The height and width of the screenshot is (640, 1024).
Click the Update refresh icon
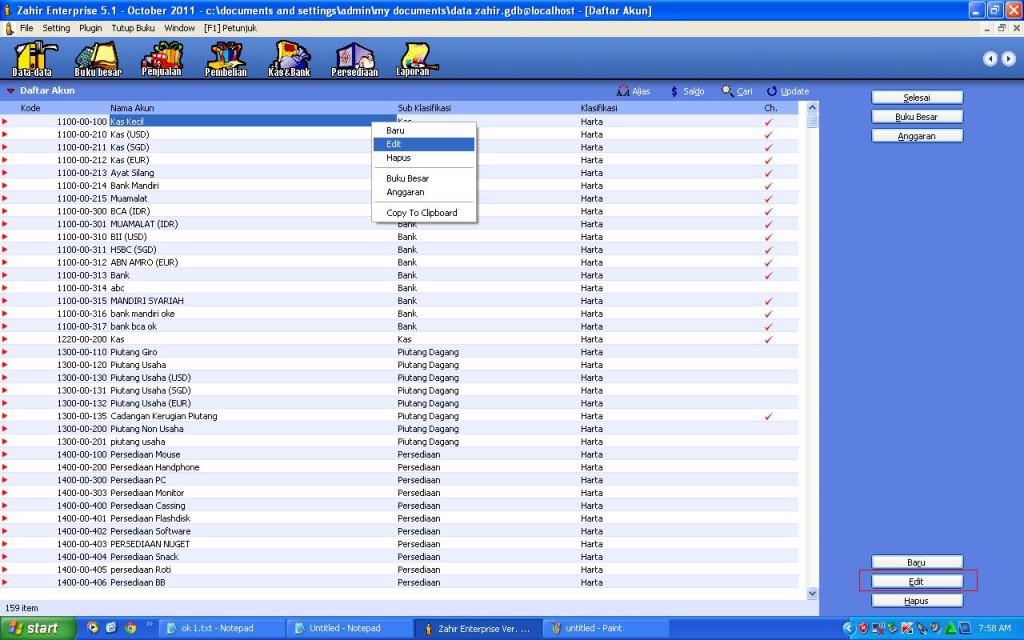tap(772, 91)
